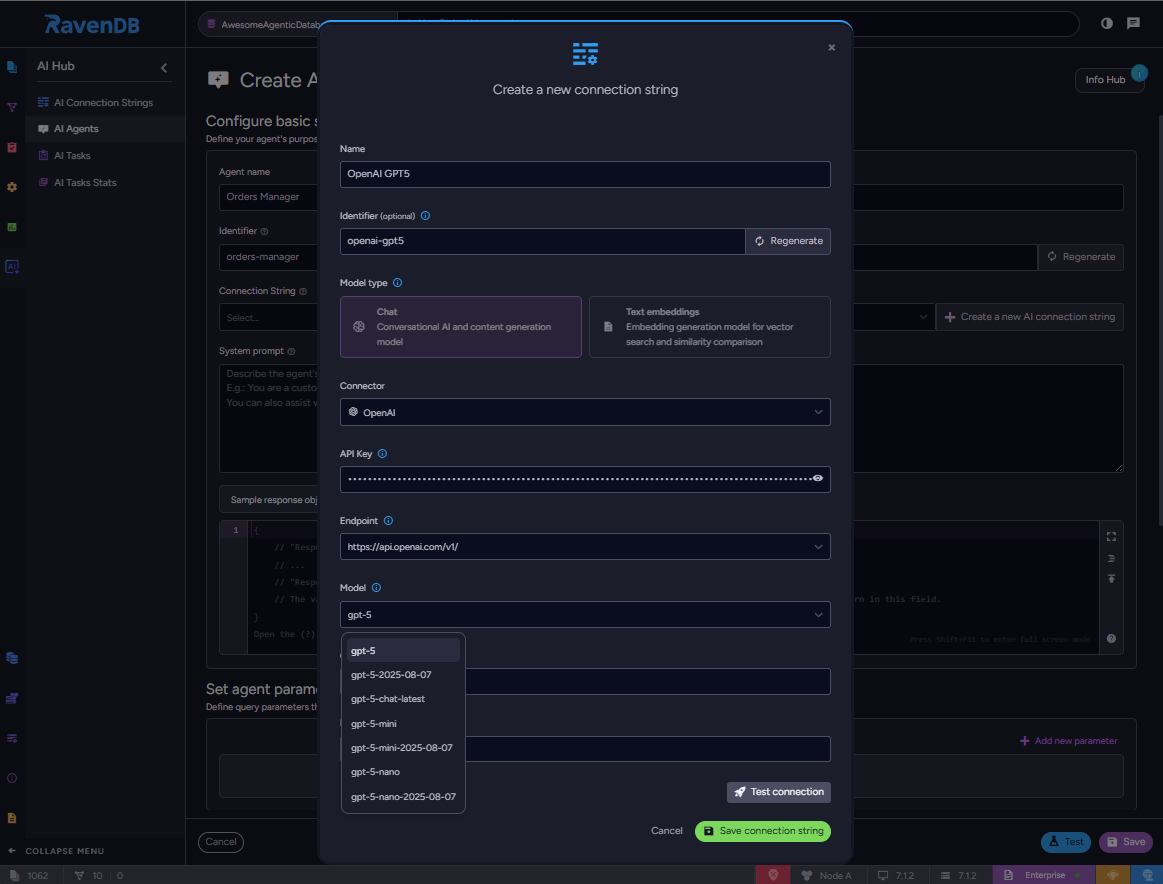Choose gpt-5-chat-latest from the model list
1163x884 pixels.
[403, 699]
